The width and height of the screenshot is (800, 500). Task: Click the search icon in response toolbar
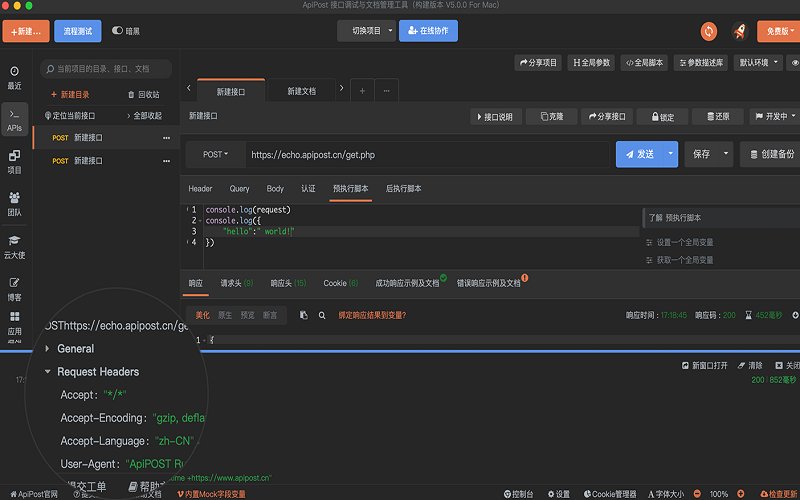pos(322,315)
